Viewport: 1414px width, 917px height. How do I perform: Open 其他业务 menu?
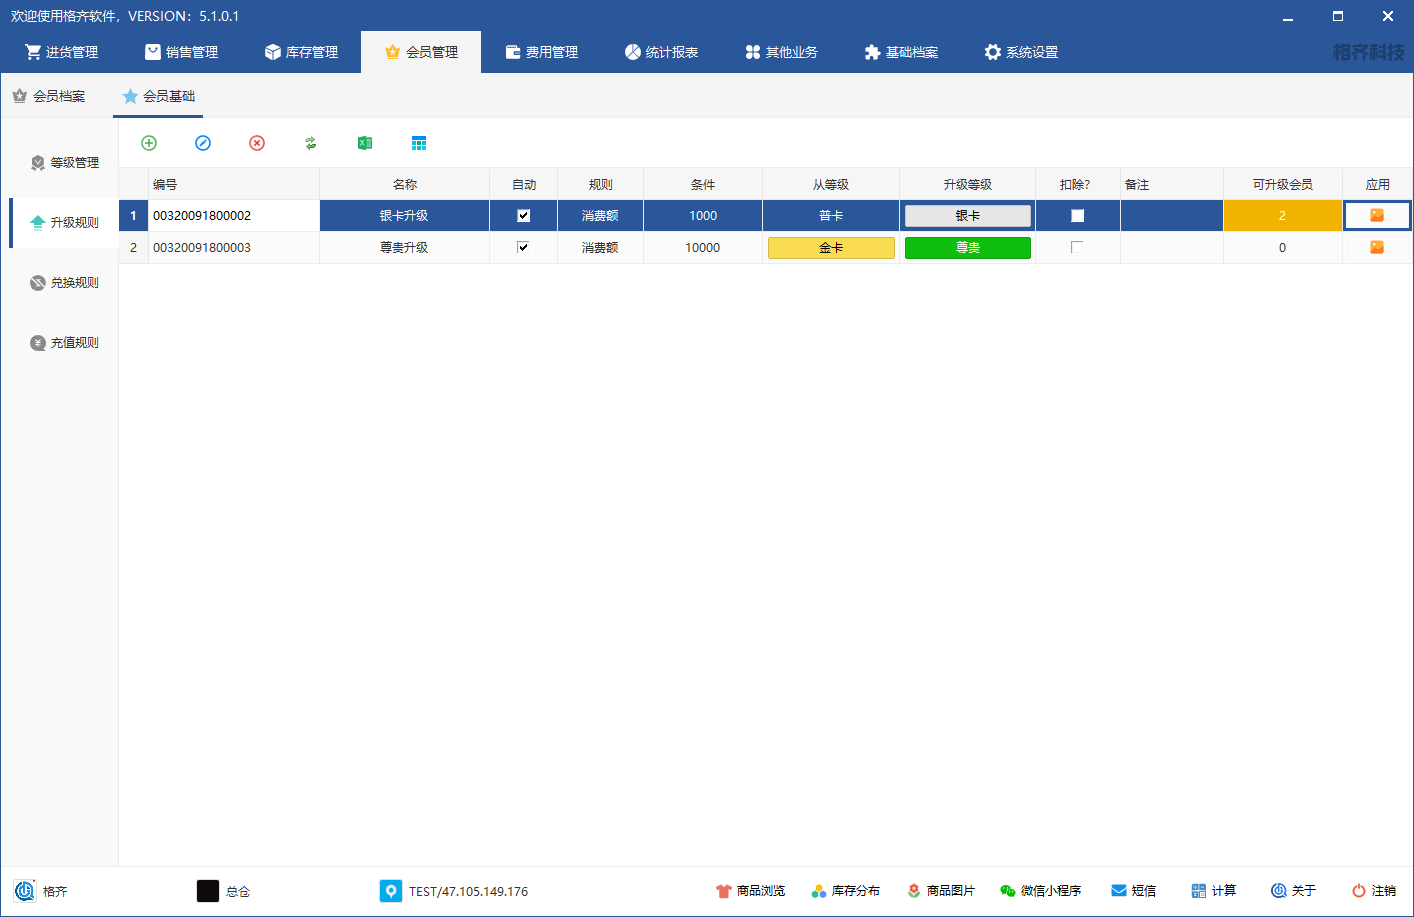(781, 52)
